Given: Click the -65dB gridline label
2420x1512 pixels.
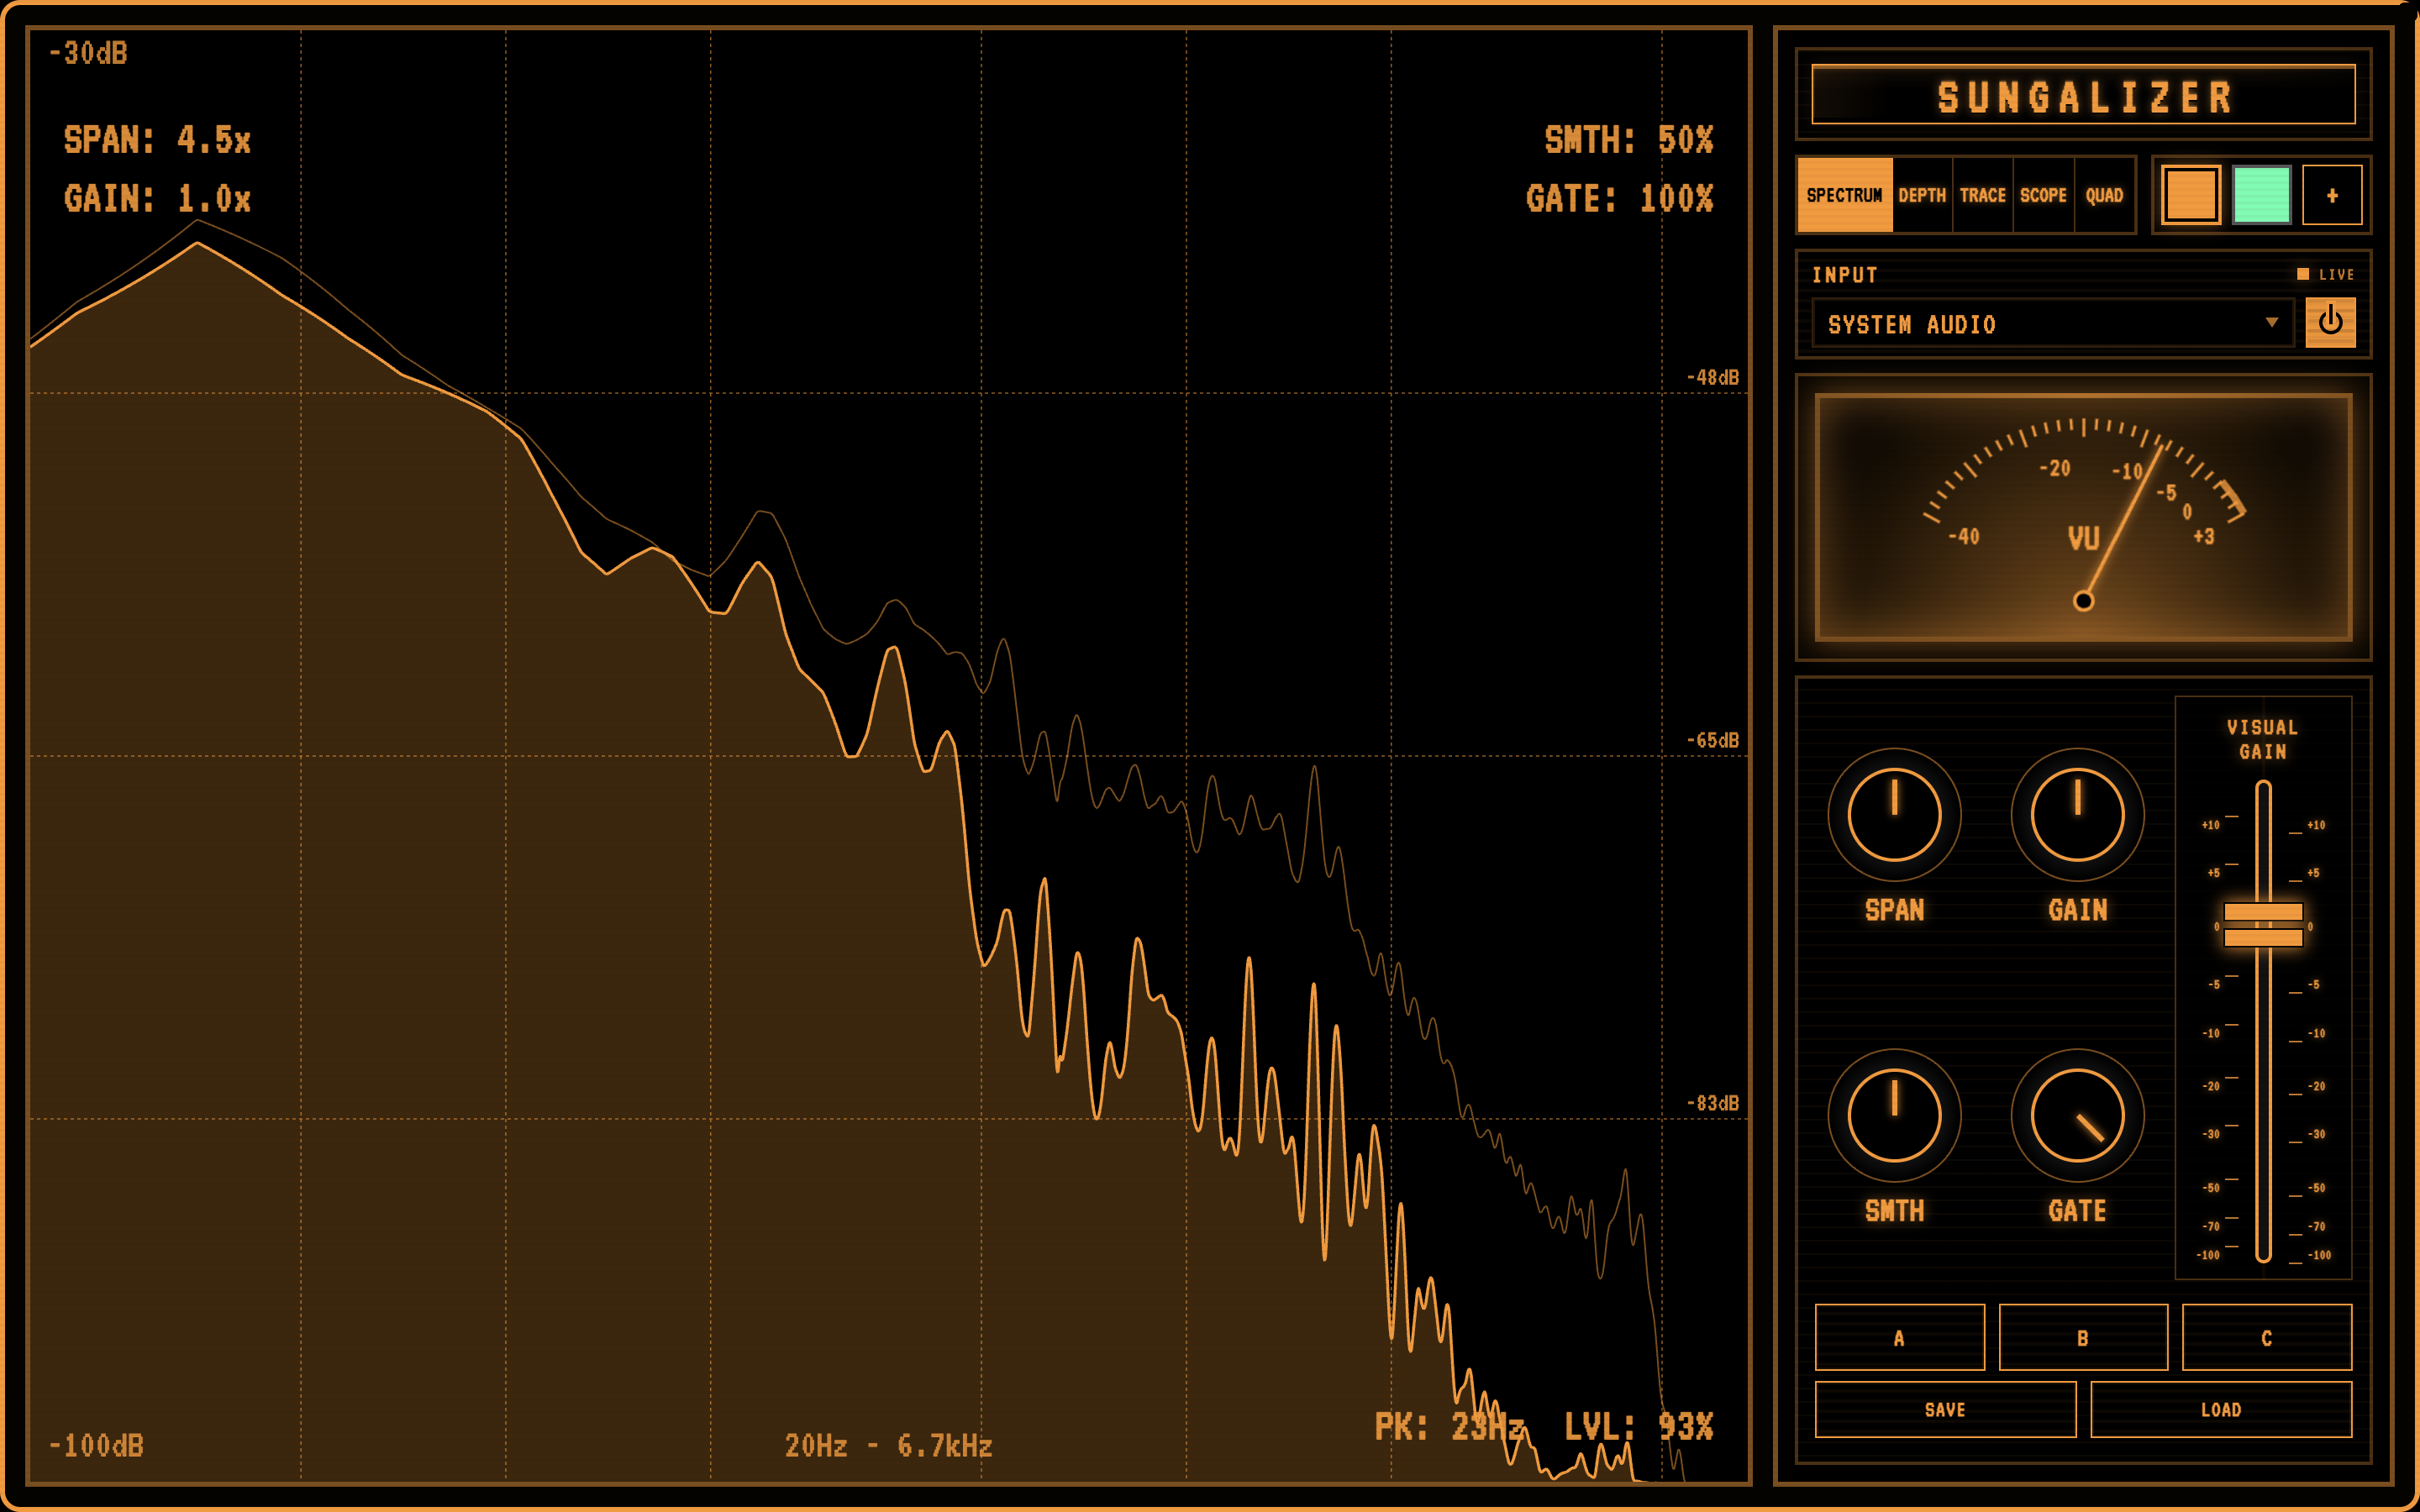Looking at the screenshot, I should click(x=1712, y=740).
